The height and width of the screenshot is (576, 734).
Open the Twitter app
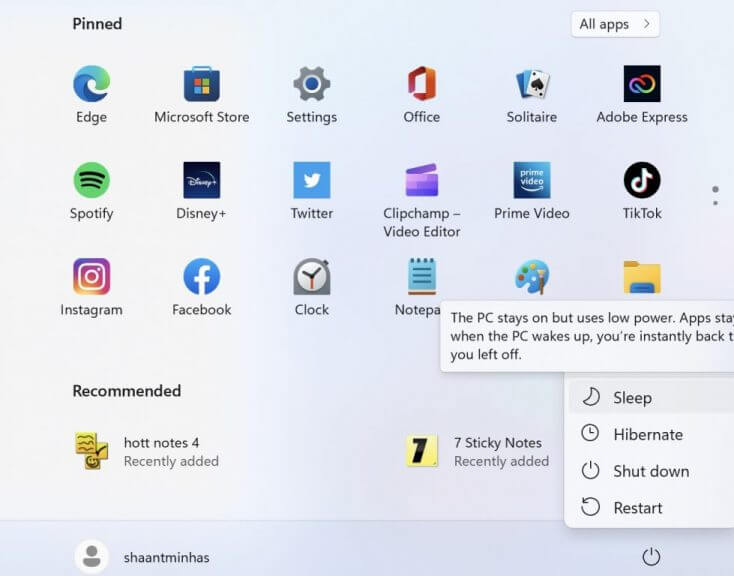click(x=312, y=191)
